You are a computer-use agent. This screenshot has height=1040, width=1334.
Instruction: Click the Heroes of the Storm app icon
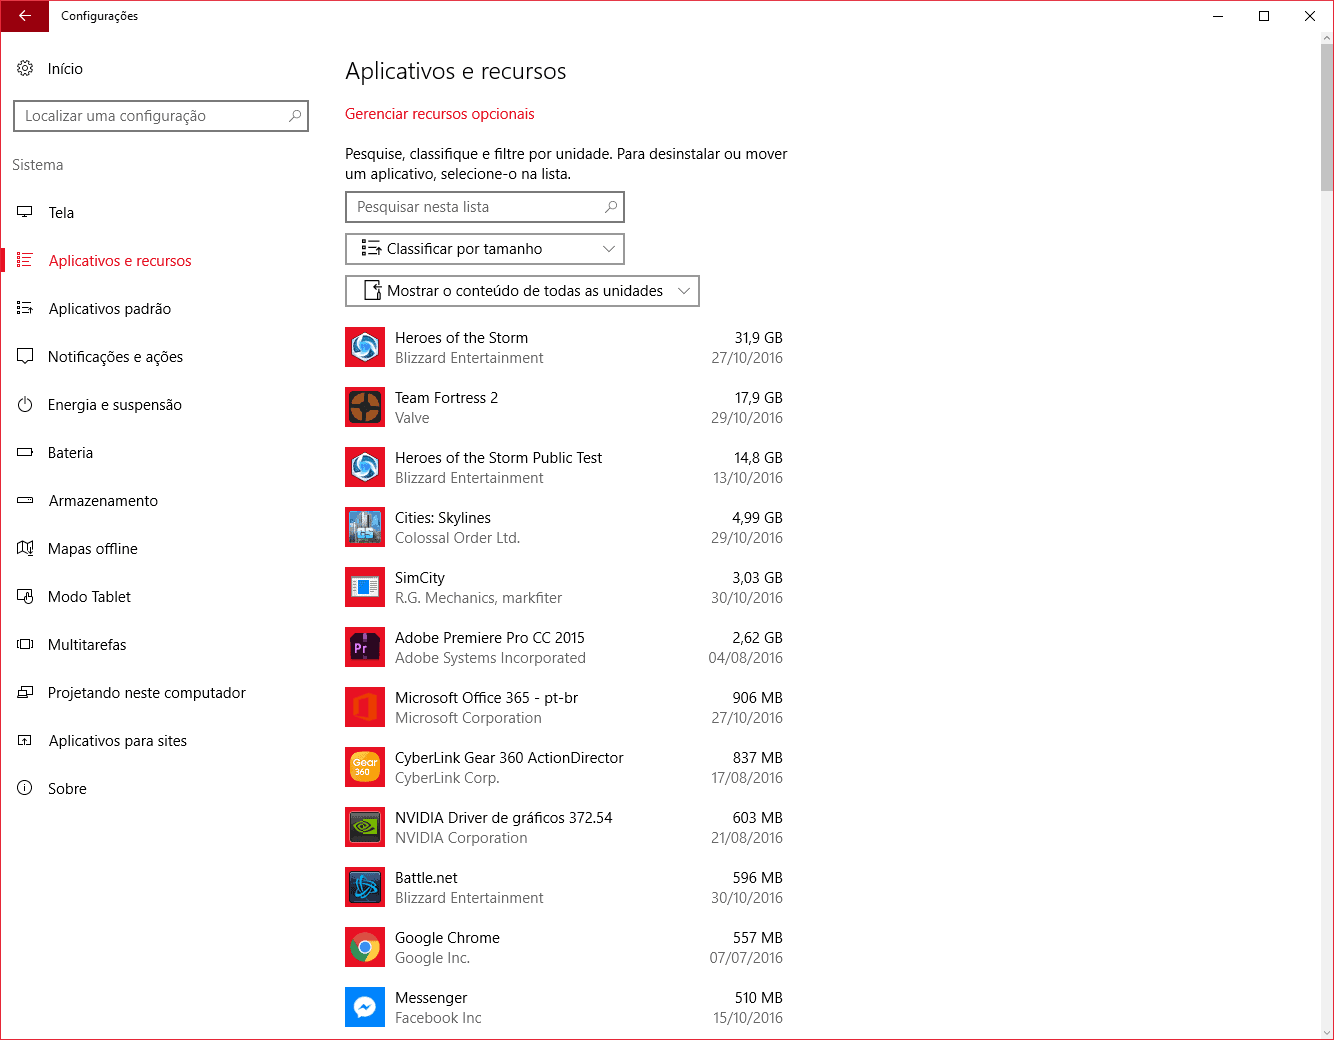[x=365, y=347]
